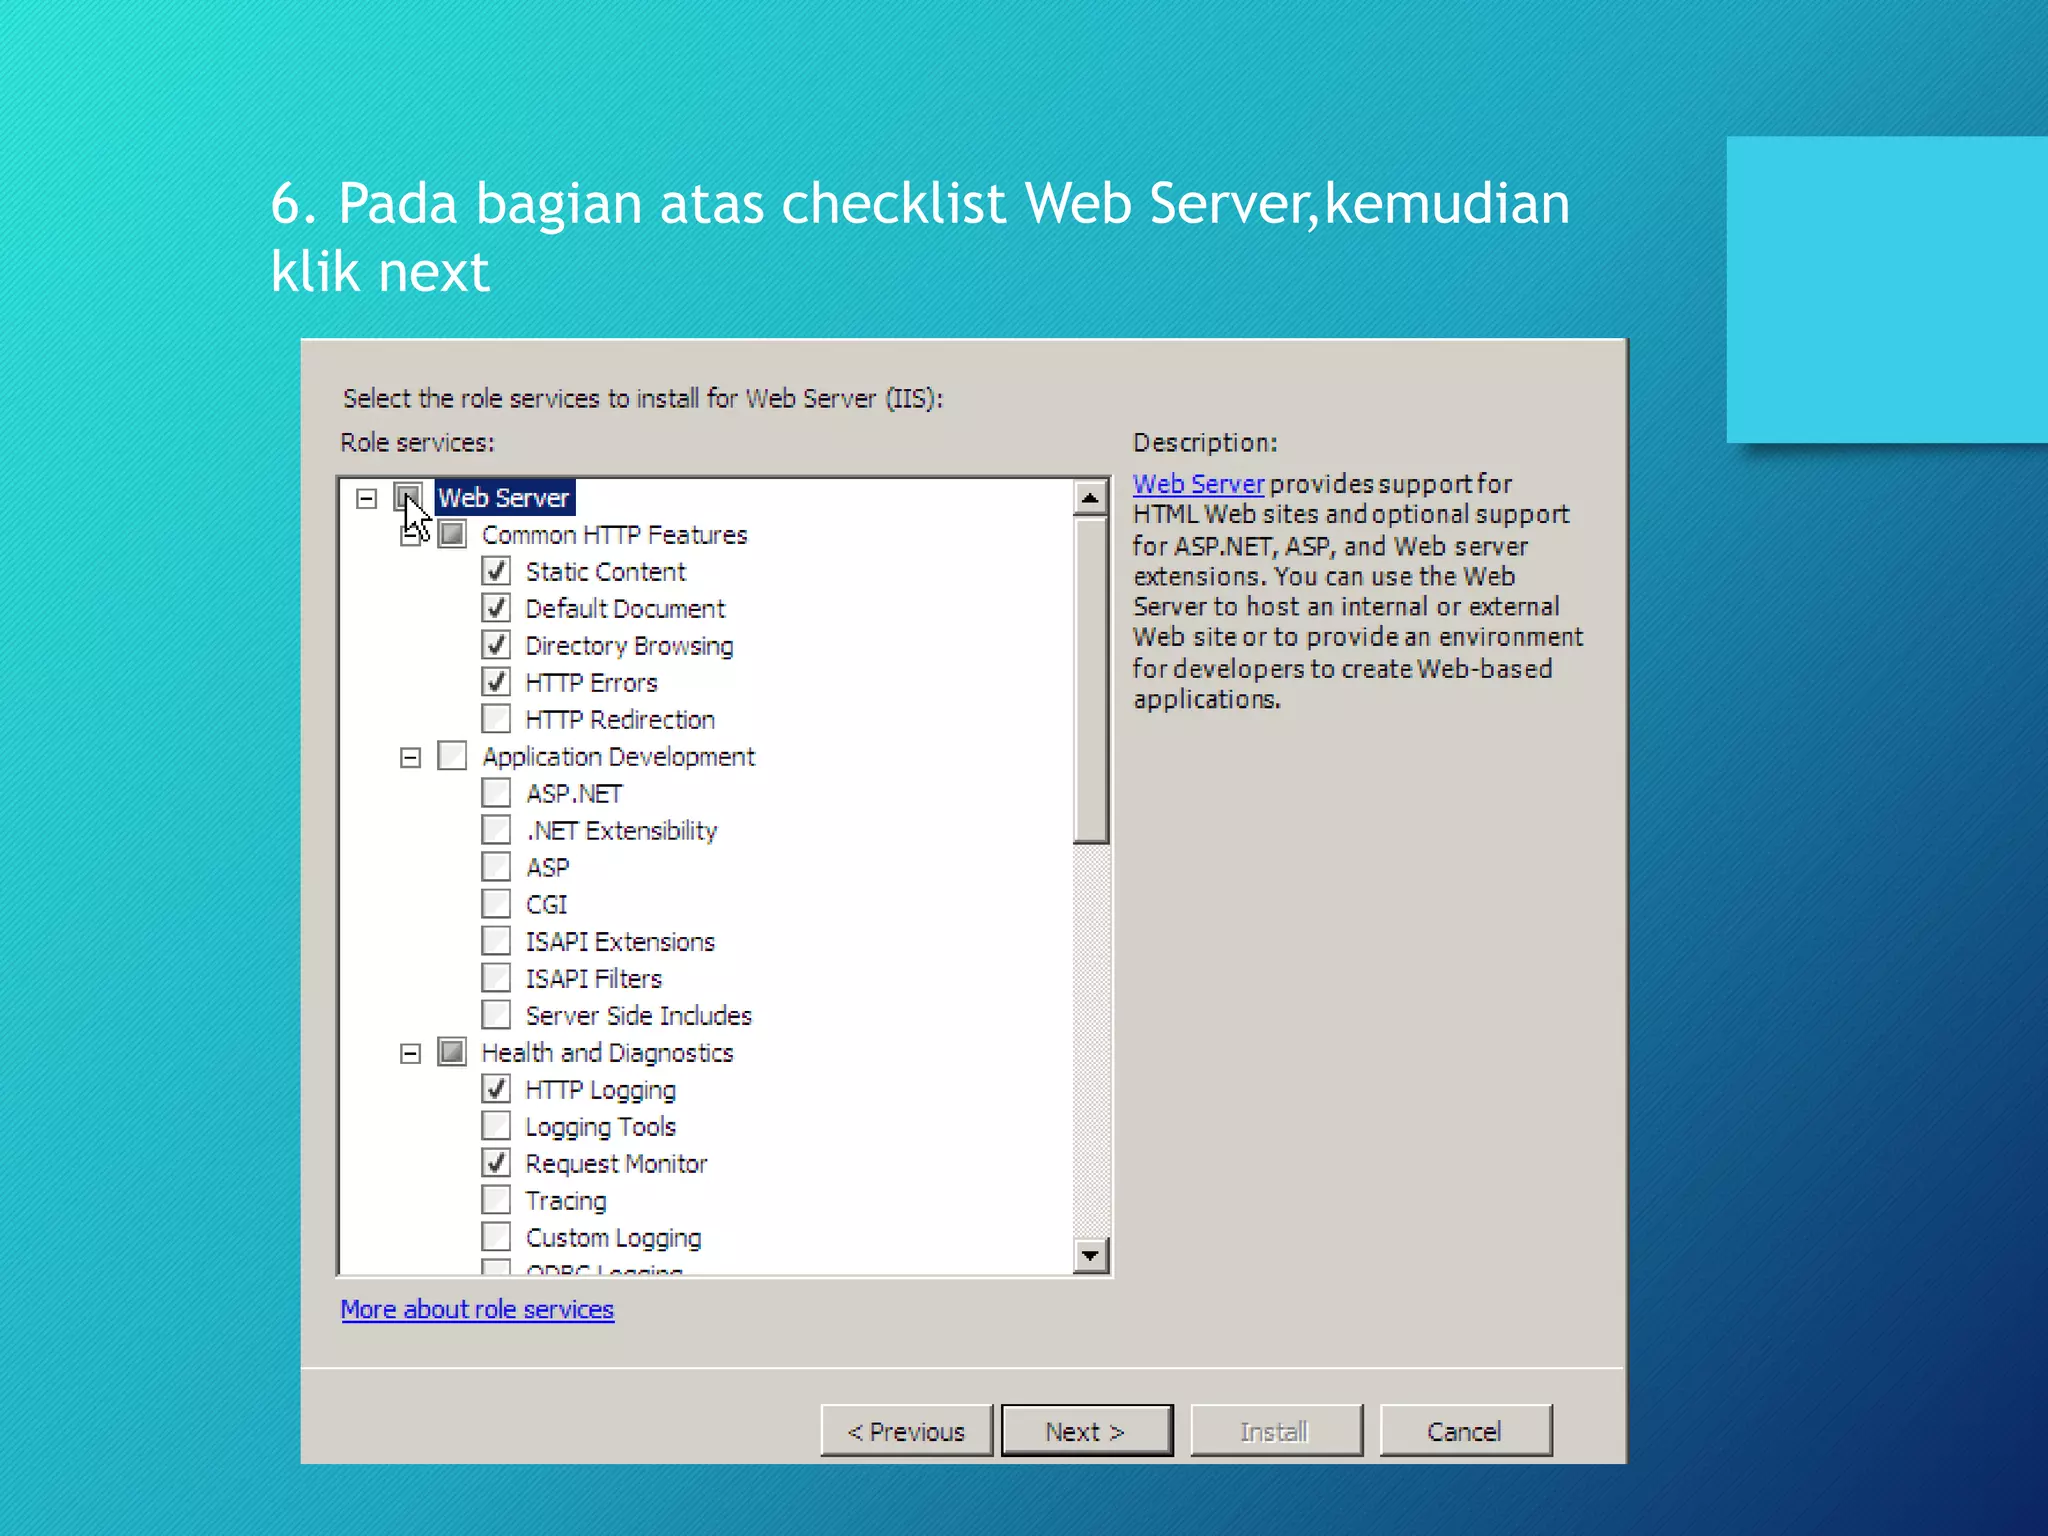Check Application Development checkbox
The height and width of the screenshot is (1536, 2048).
pos(453,756)
